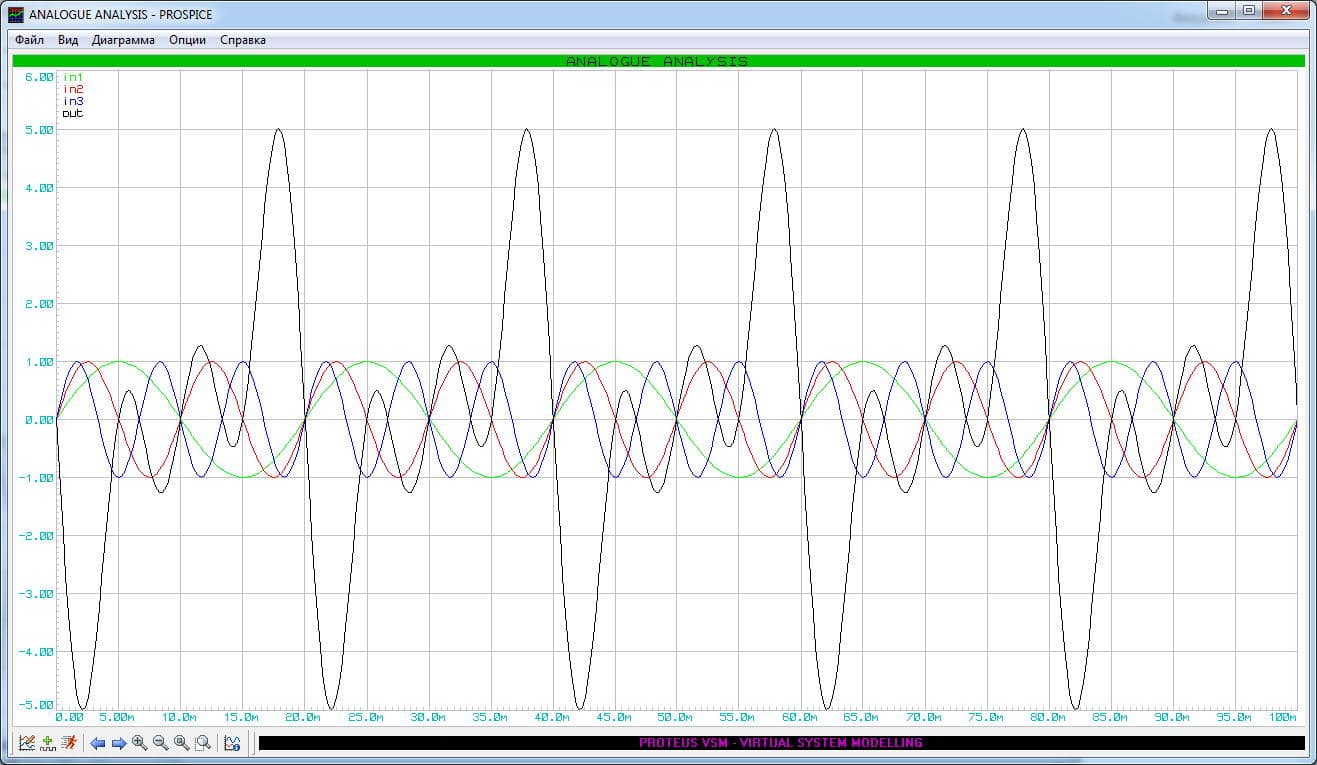Click the -5.00 value on the vertical axis
This screenshot has height=765, width=1317.
pos(36,704)
